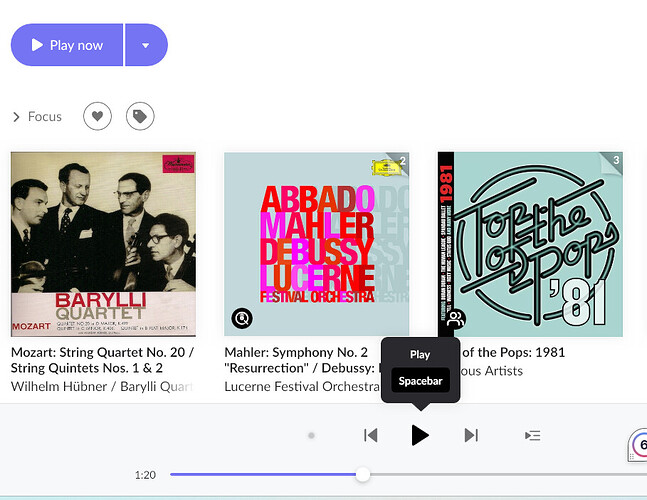Open the tag filter icon
Image resolution: width=647 pixels, height=500 pixels.
[x=140, y=116]
